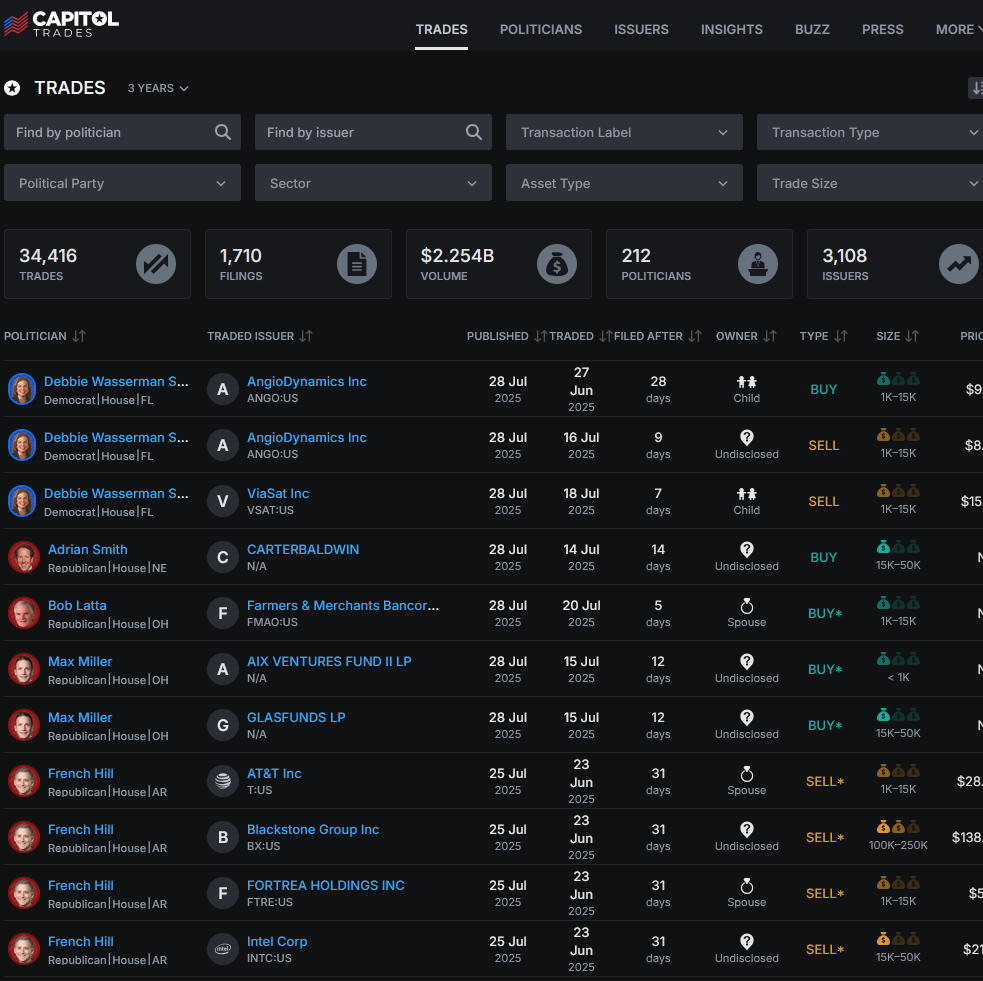Click the $2.254B volume figure
The height and width of the screenshot is (981, 983).
457,256
